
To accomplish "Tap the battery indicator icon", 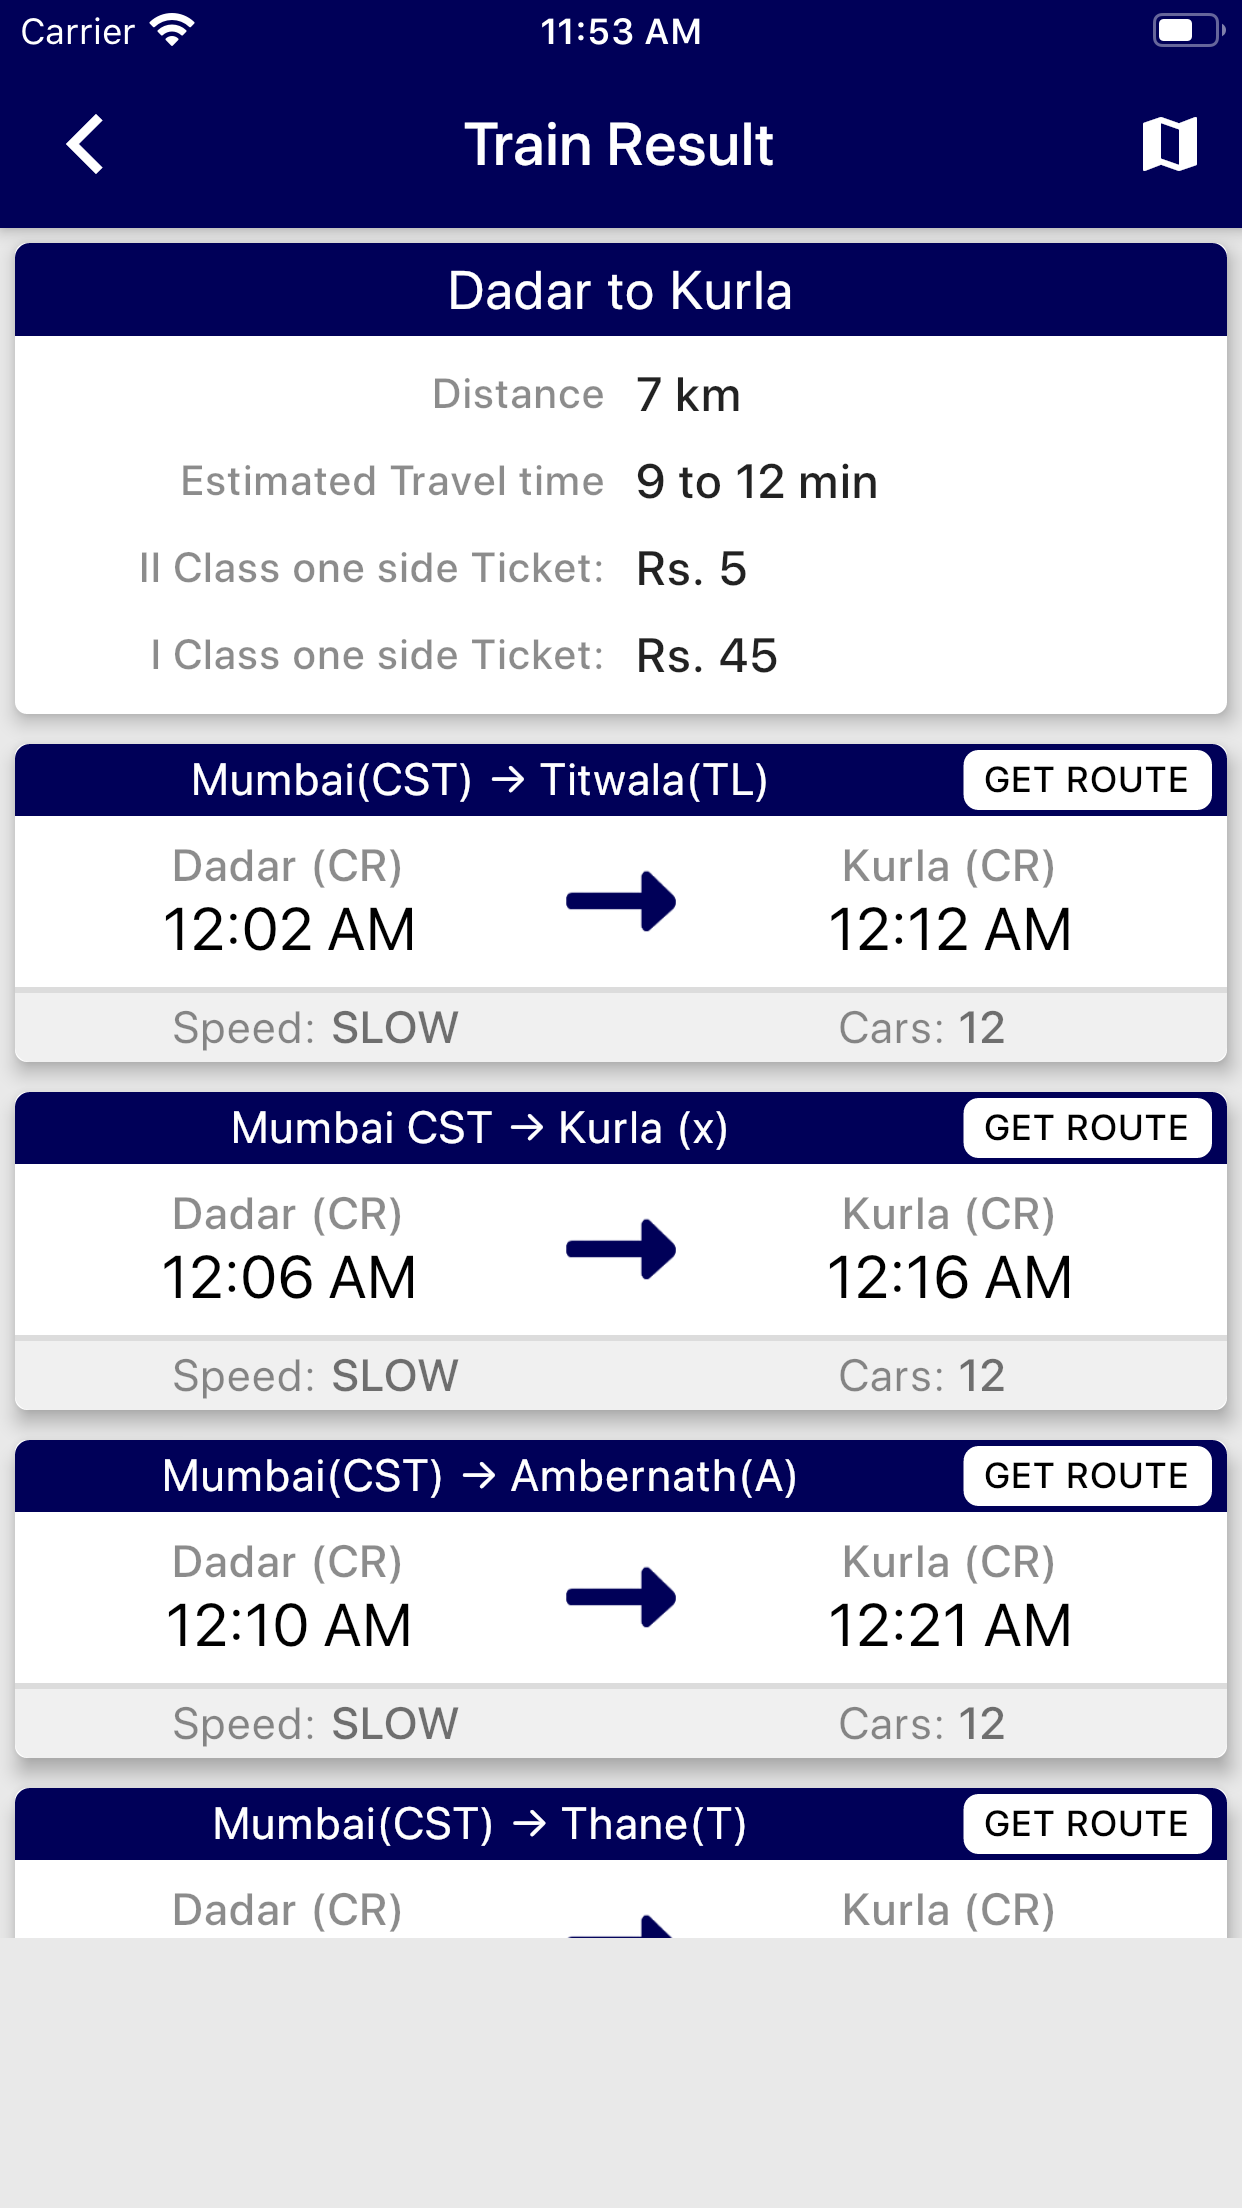I will point(1187,31).
